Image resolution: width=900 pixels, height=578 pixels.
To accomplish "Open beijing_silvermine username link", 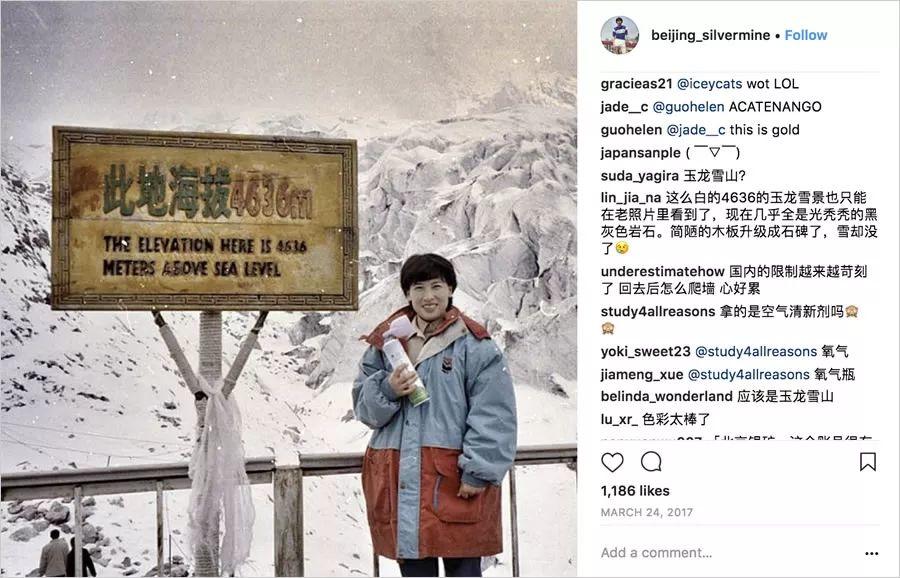I will pyautogui.click(x=711, y=35).
